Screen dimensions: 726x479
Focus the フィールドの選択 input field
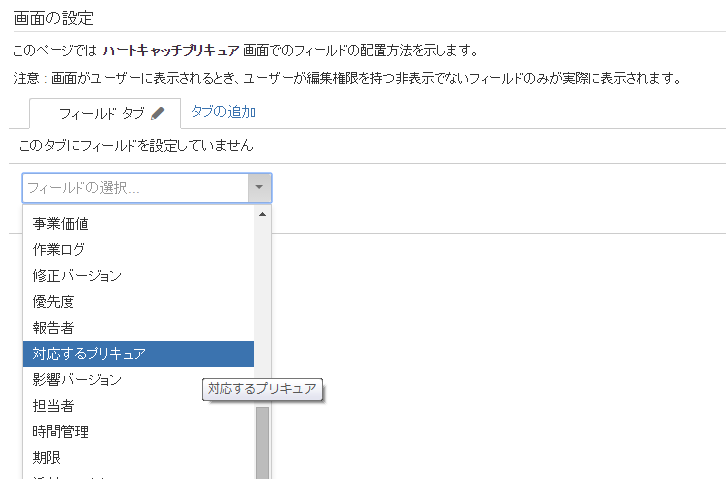coord(136,188)
